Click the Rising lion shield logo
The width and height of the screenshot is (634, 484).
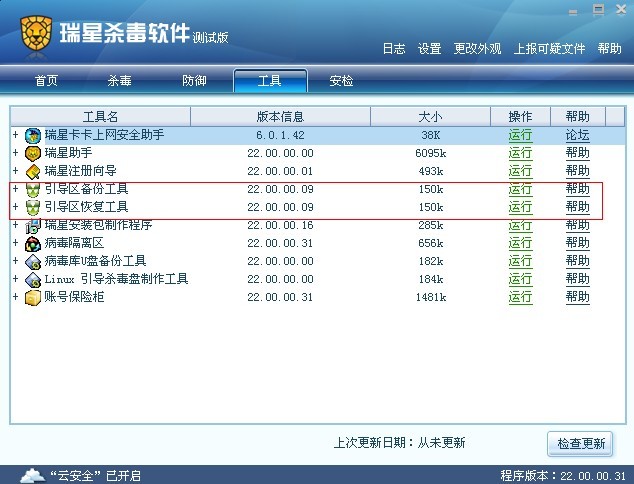[36, 33]
